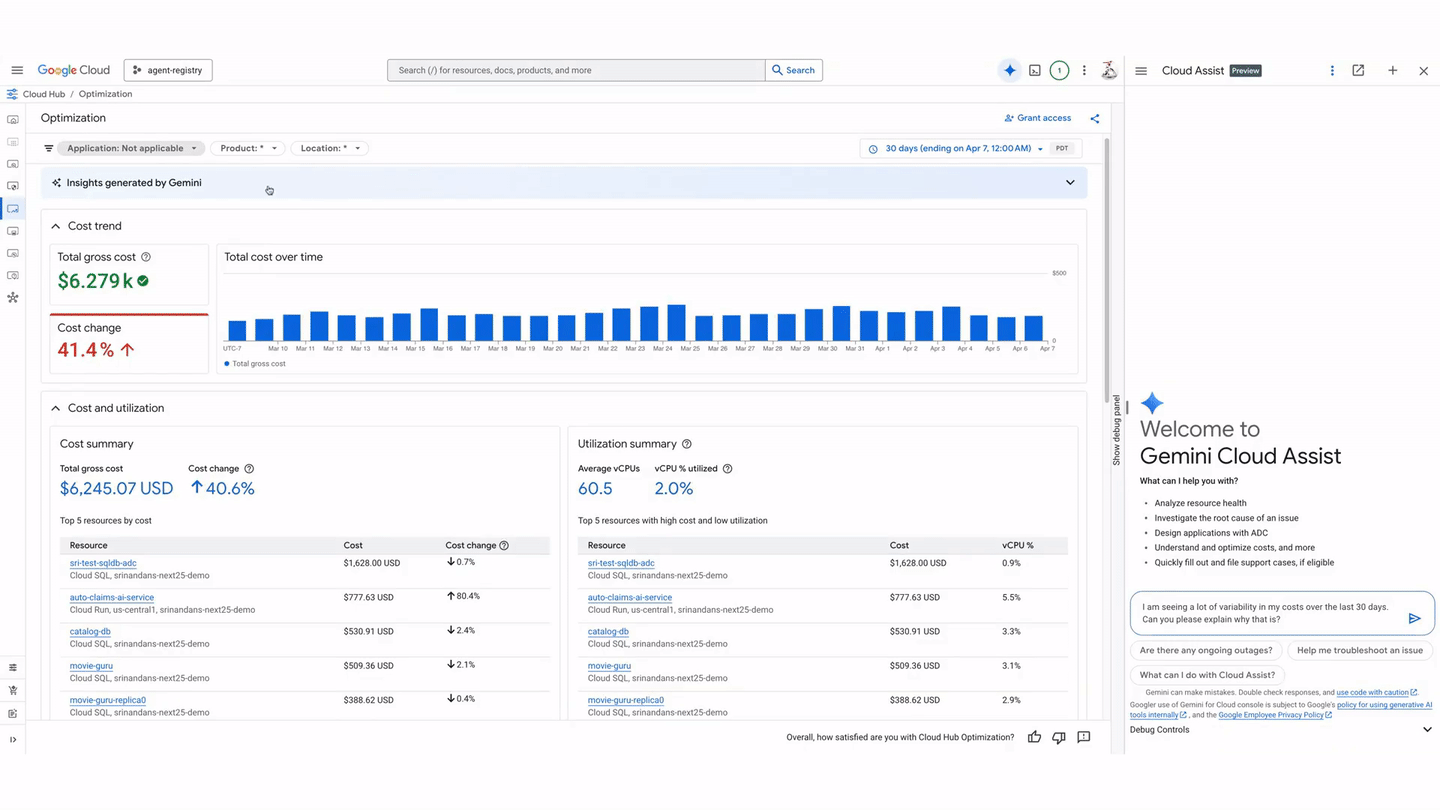This screenshot has width=1440, height=810.
Task: Expand Debug Controls chevron
Action: click(x=1427, y=730)
